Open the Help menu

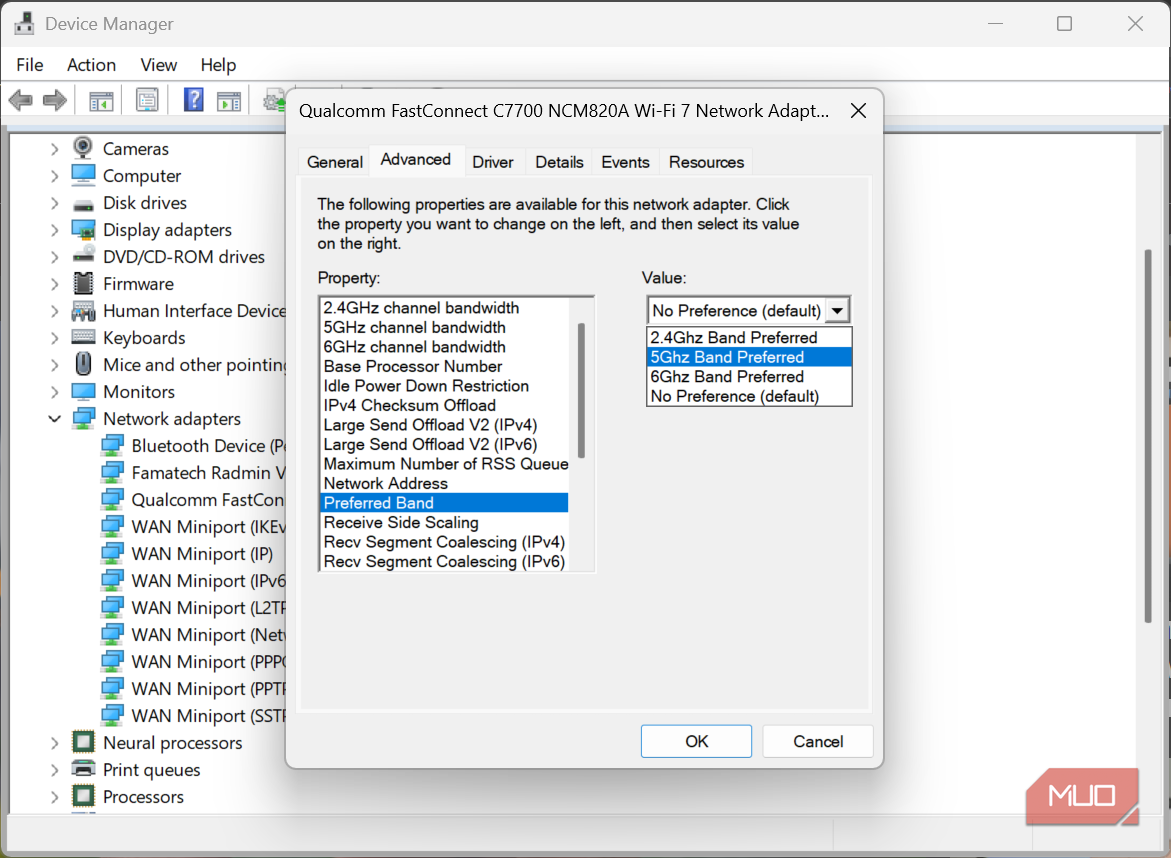(x=218, y=65)
